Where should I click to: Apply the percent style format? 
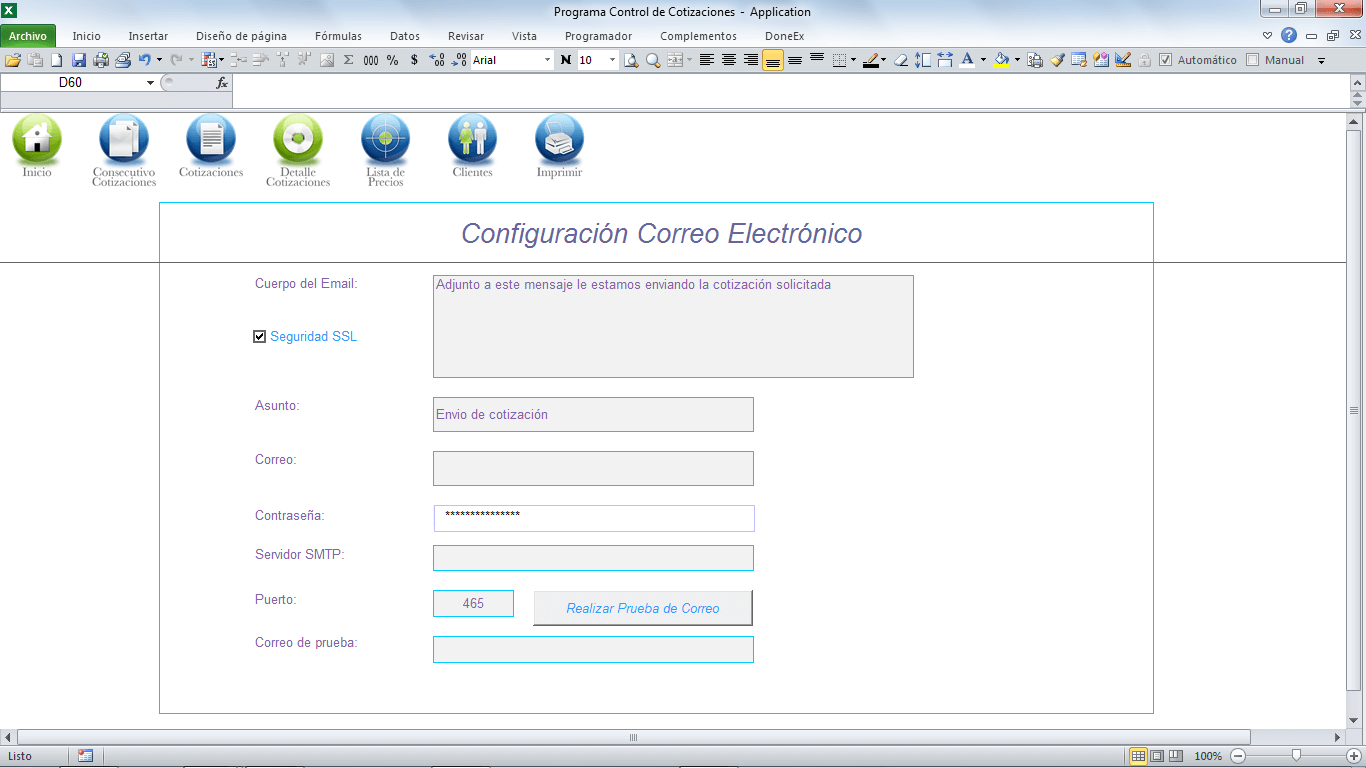point(393,60)
